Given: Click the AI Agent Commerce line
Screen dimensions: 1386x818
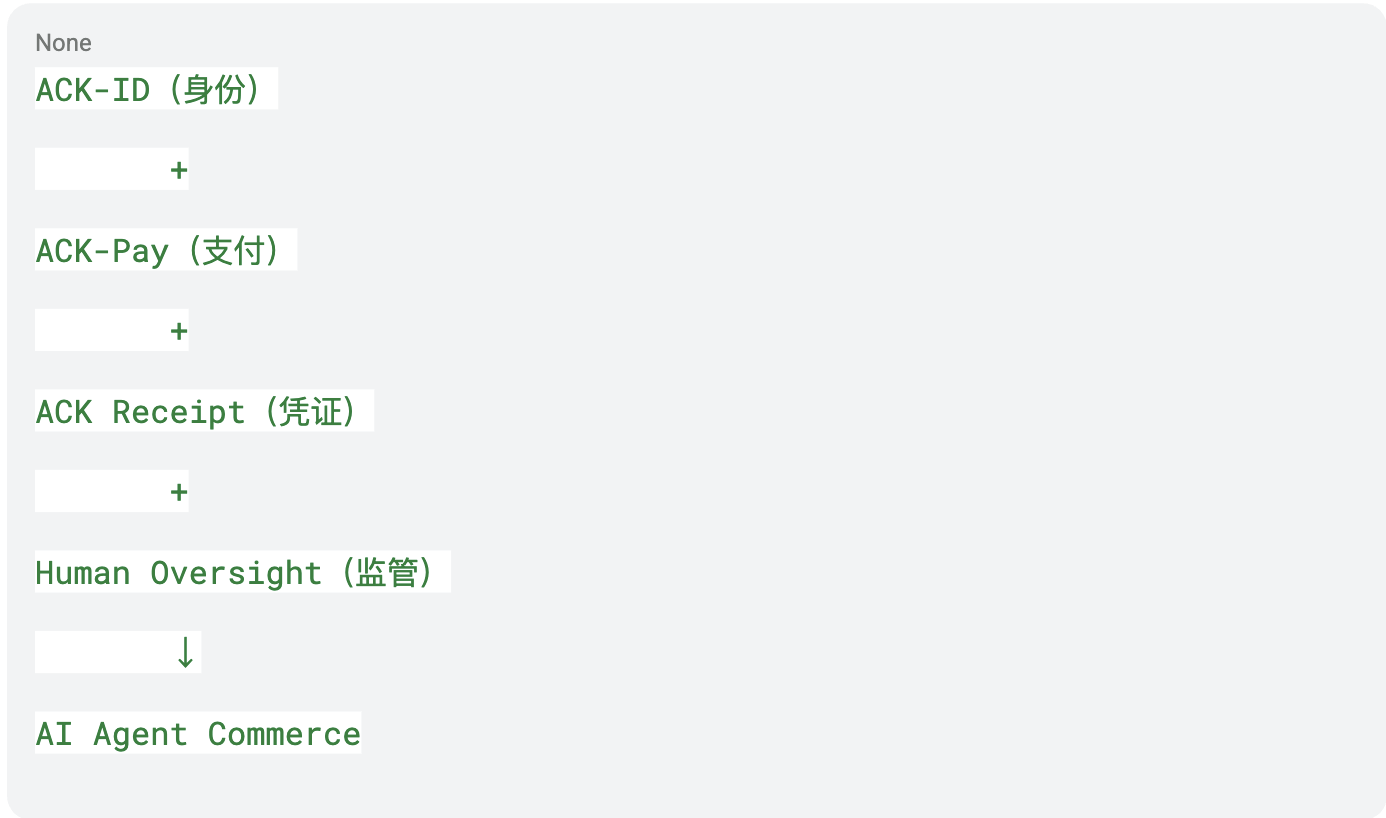Looking at the screenshot, I should [198, 733].
